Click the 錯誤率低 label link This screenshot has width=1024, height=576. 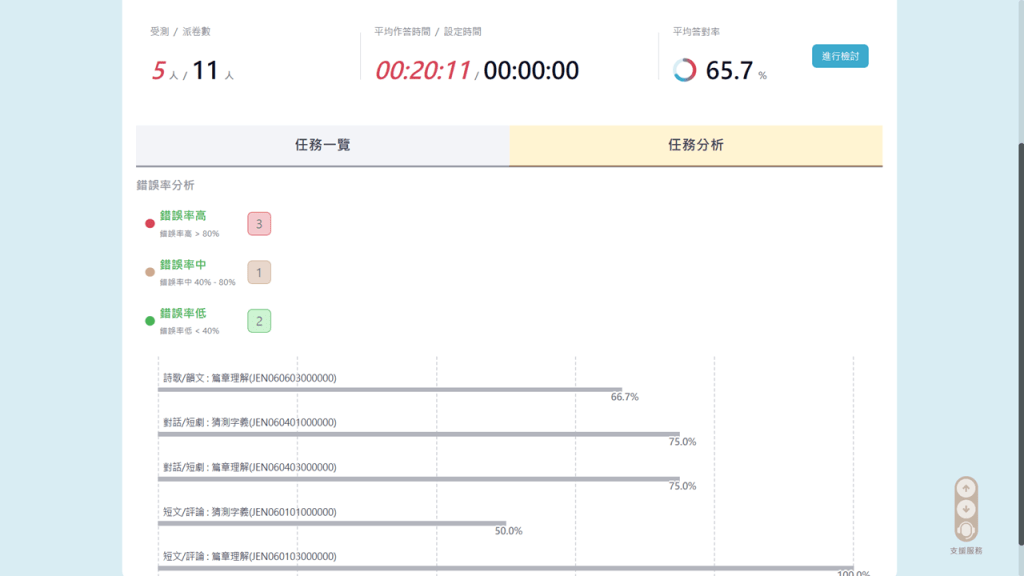point(183,314)
